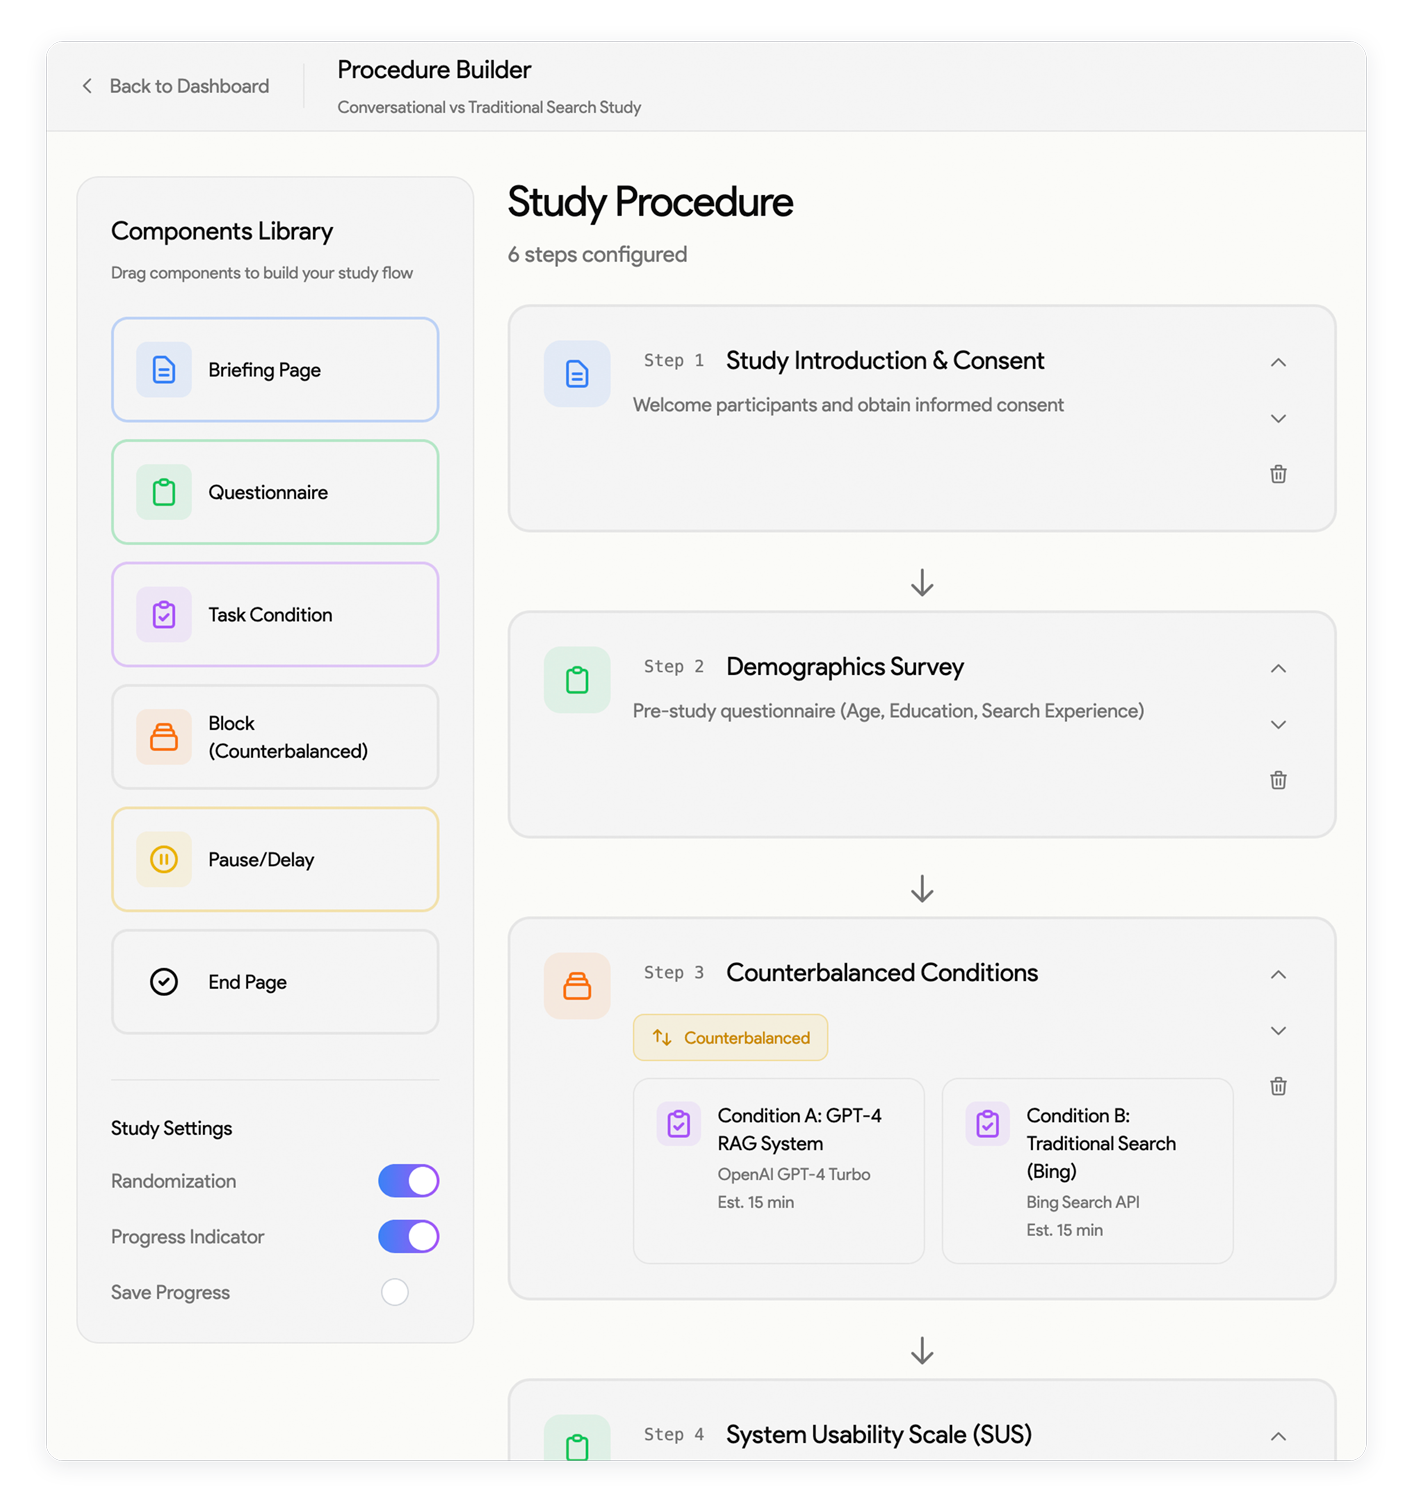Enable the Save Progress toggle
The width and height of the screenshot is (1403, 1512).
[396, 1292]
